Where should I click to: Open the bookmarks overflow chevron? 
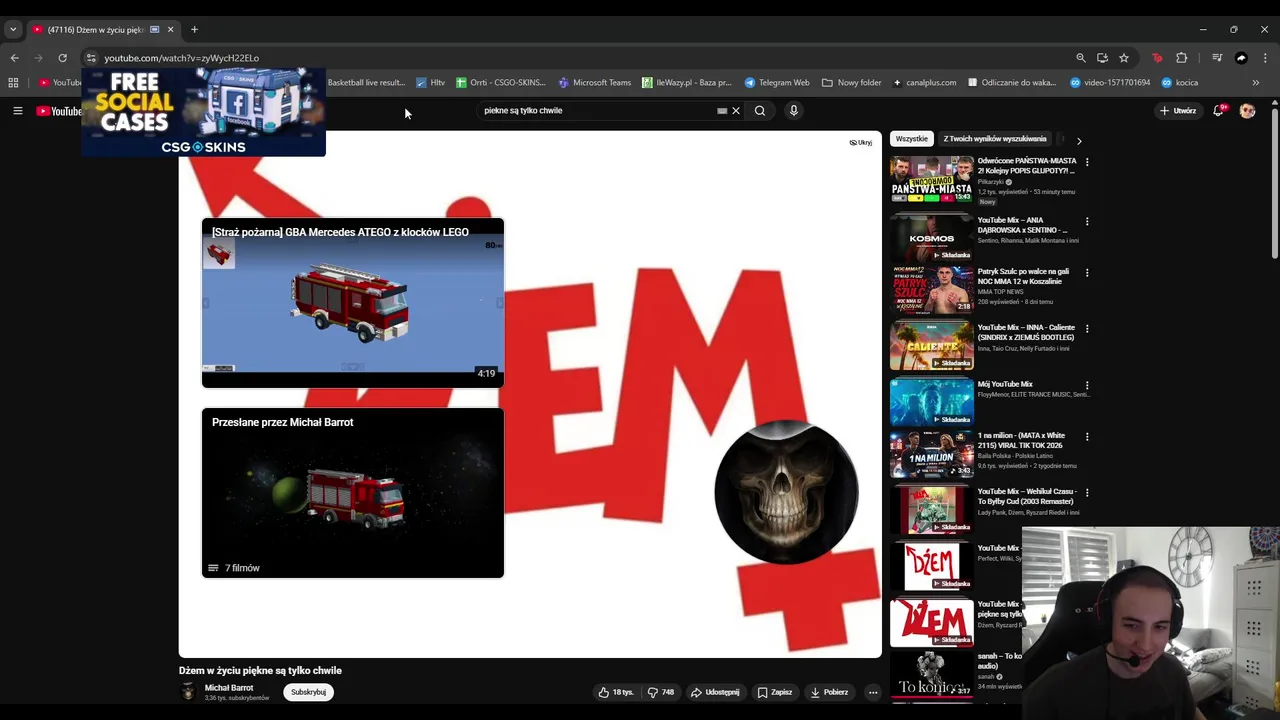coord(1256,83)
